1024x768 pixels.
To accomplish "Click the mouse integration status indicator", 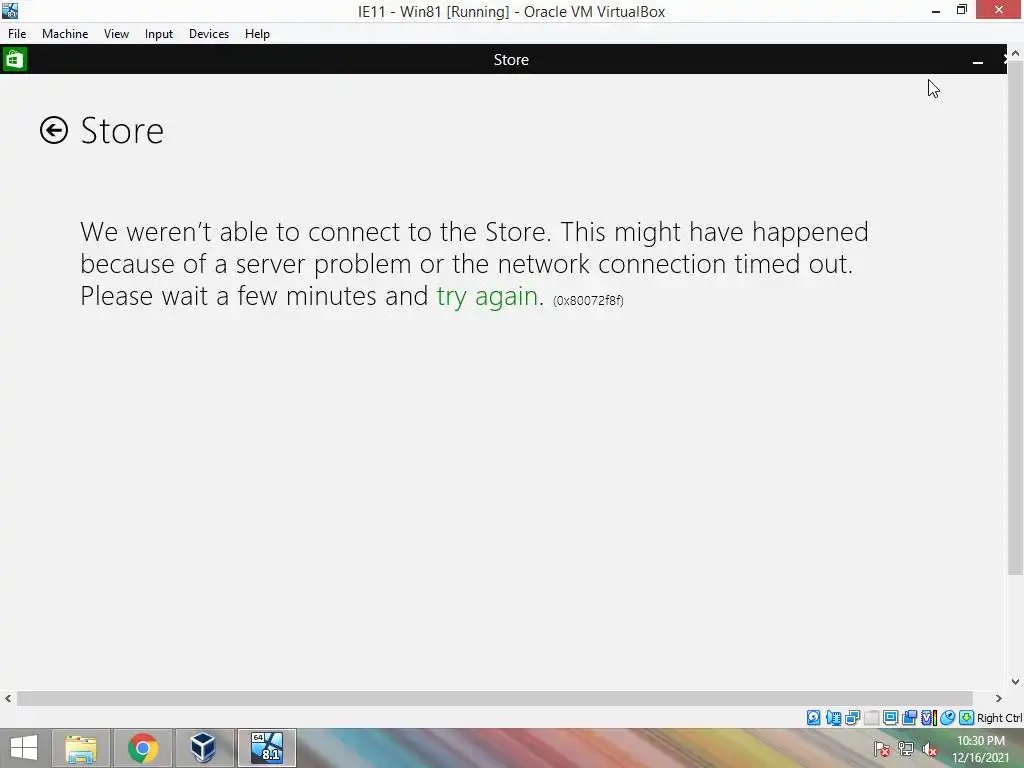I will coord(947,718).
